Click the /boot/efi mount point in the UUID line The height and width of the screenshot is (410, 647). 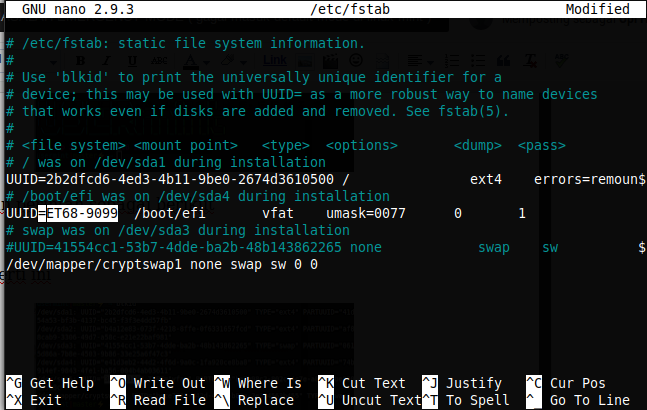pos(170,213)
